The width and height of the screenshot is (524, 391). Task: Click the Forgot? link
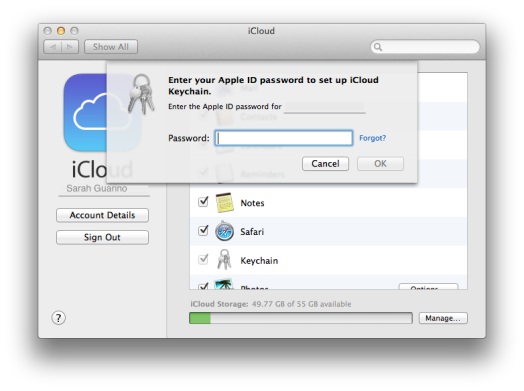[372, 138]
